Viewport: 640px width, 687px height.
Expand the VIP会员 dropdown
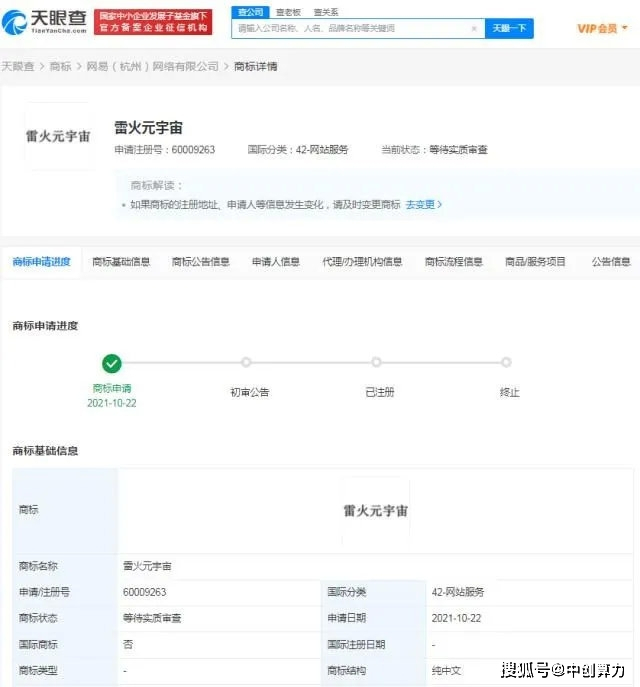coord(603,28)
